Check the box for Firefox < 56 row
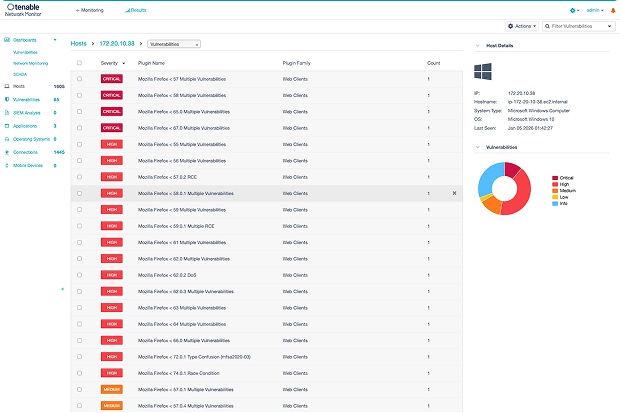The width and height of the screenshot is (620, 413). tap(79, 161)
